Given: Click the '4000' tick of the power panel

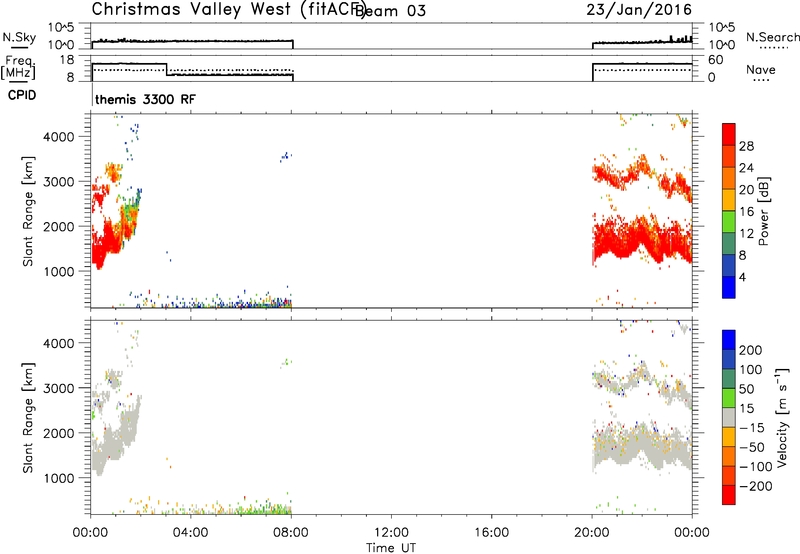Looking at the screenshot, I should [59, 137].
